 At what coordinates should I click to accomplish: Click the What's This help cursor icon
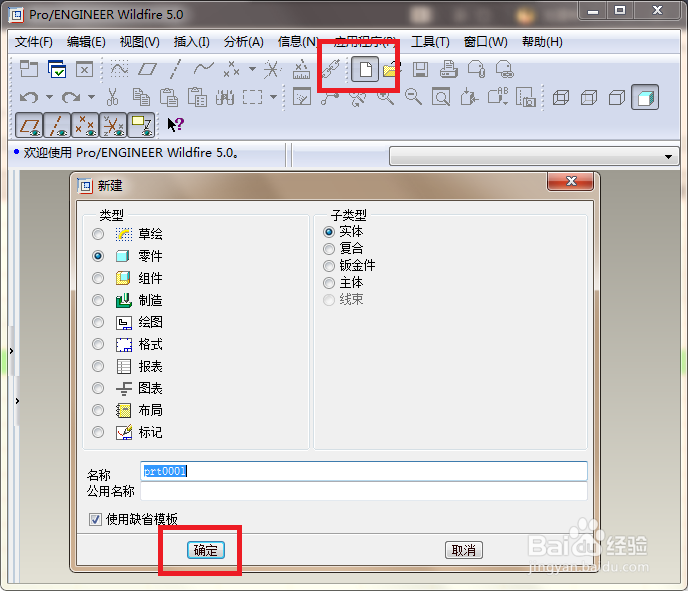tap(176, 125)
